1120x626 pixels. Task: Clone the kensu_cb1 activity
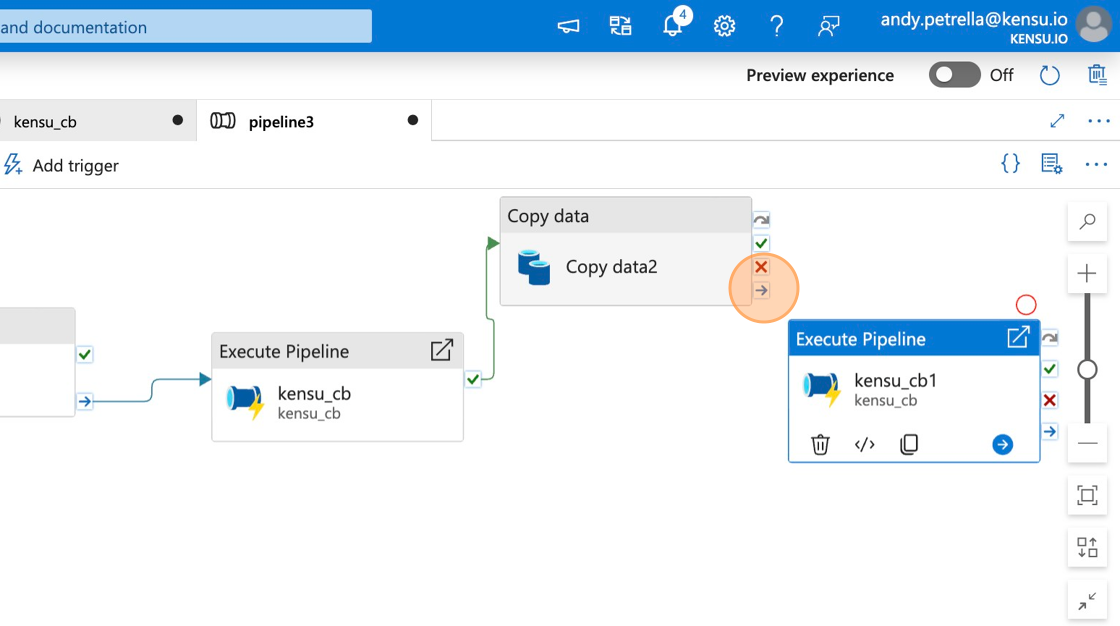(x=909, y=444)
